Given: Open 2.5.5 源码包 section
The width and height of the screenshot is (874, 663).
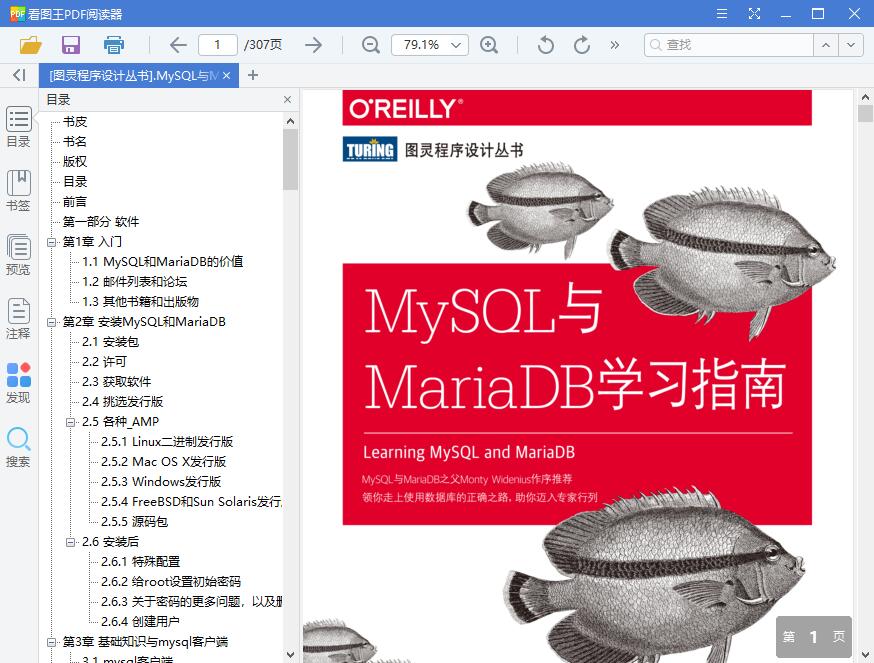Looking at the screenshot, I should pos(134,522).
